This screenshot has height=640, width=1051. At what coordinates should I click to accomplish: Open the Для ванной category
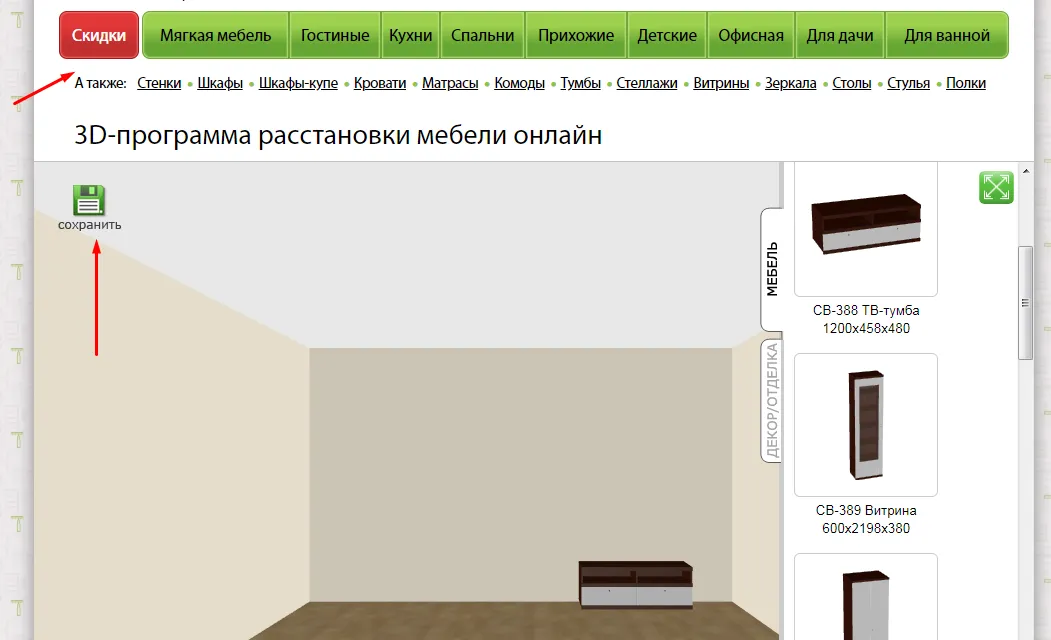coord(946,35)
